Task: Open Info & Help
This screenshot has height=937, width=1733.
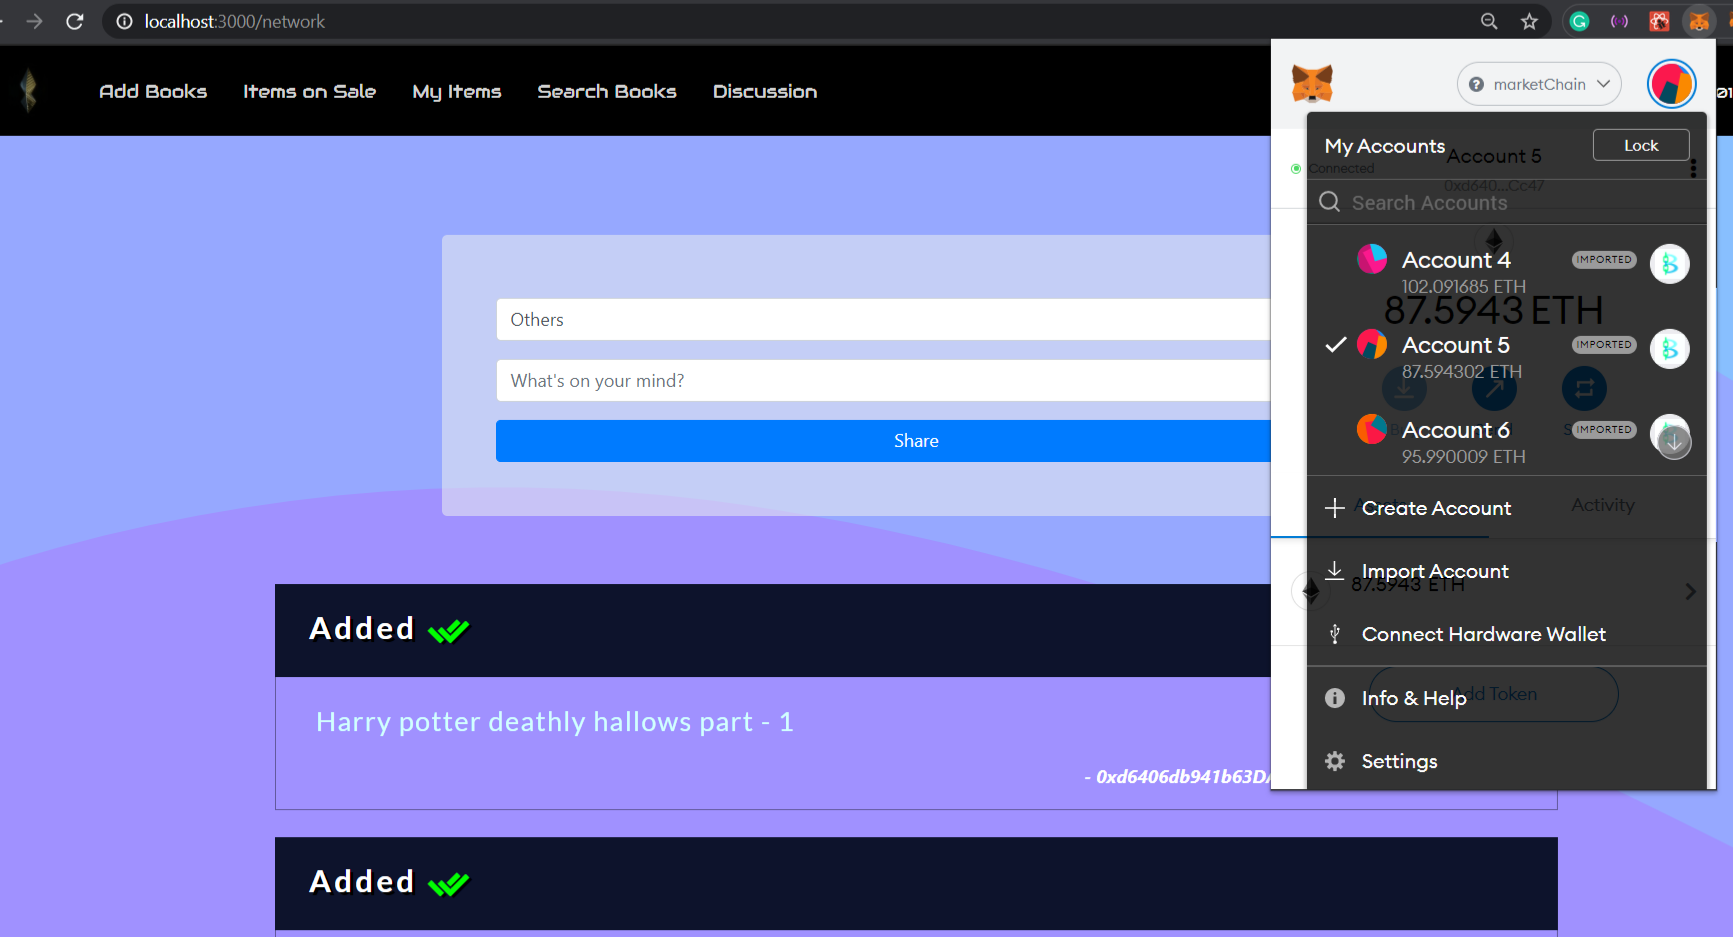Action: (1506, 698)
